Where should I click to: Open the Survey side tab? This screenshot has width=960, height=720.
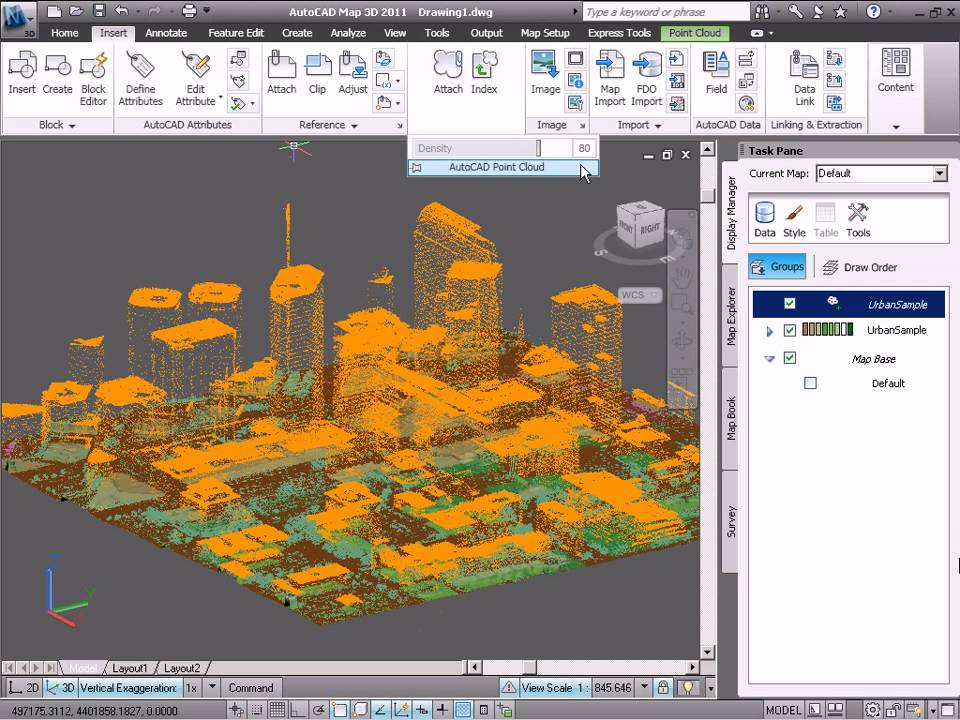(x=730, y=522)
